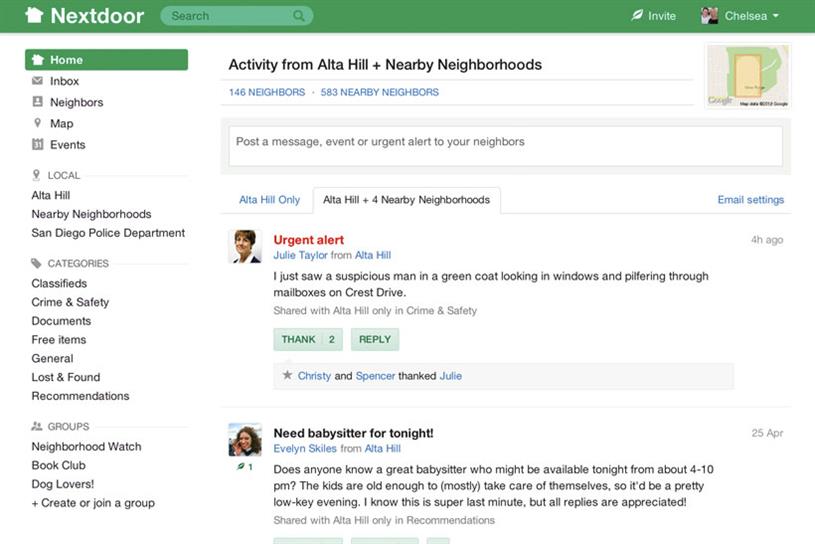The height and width of the screenshot is (544, 815).
Task: Click Julie in the thanked line
Action: click(x=451, y=376)
